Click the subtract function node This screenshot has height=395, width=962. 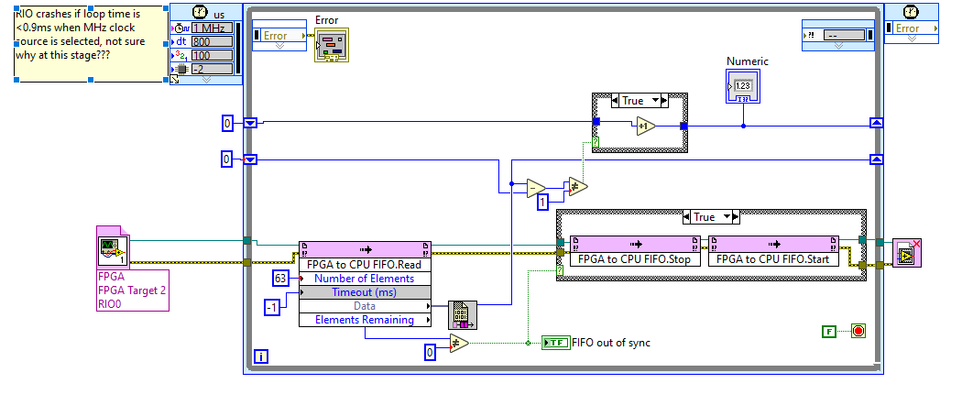(536, 188)
